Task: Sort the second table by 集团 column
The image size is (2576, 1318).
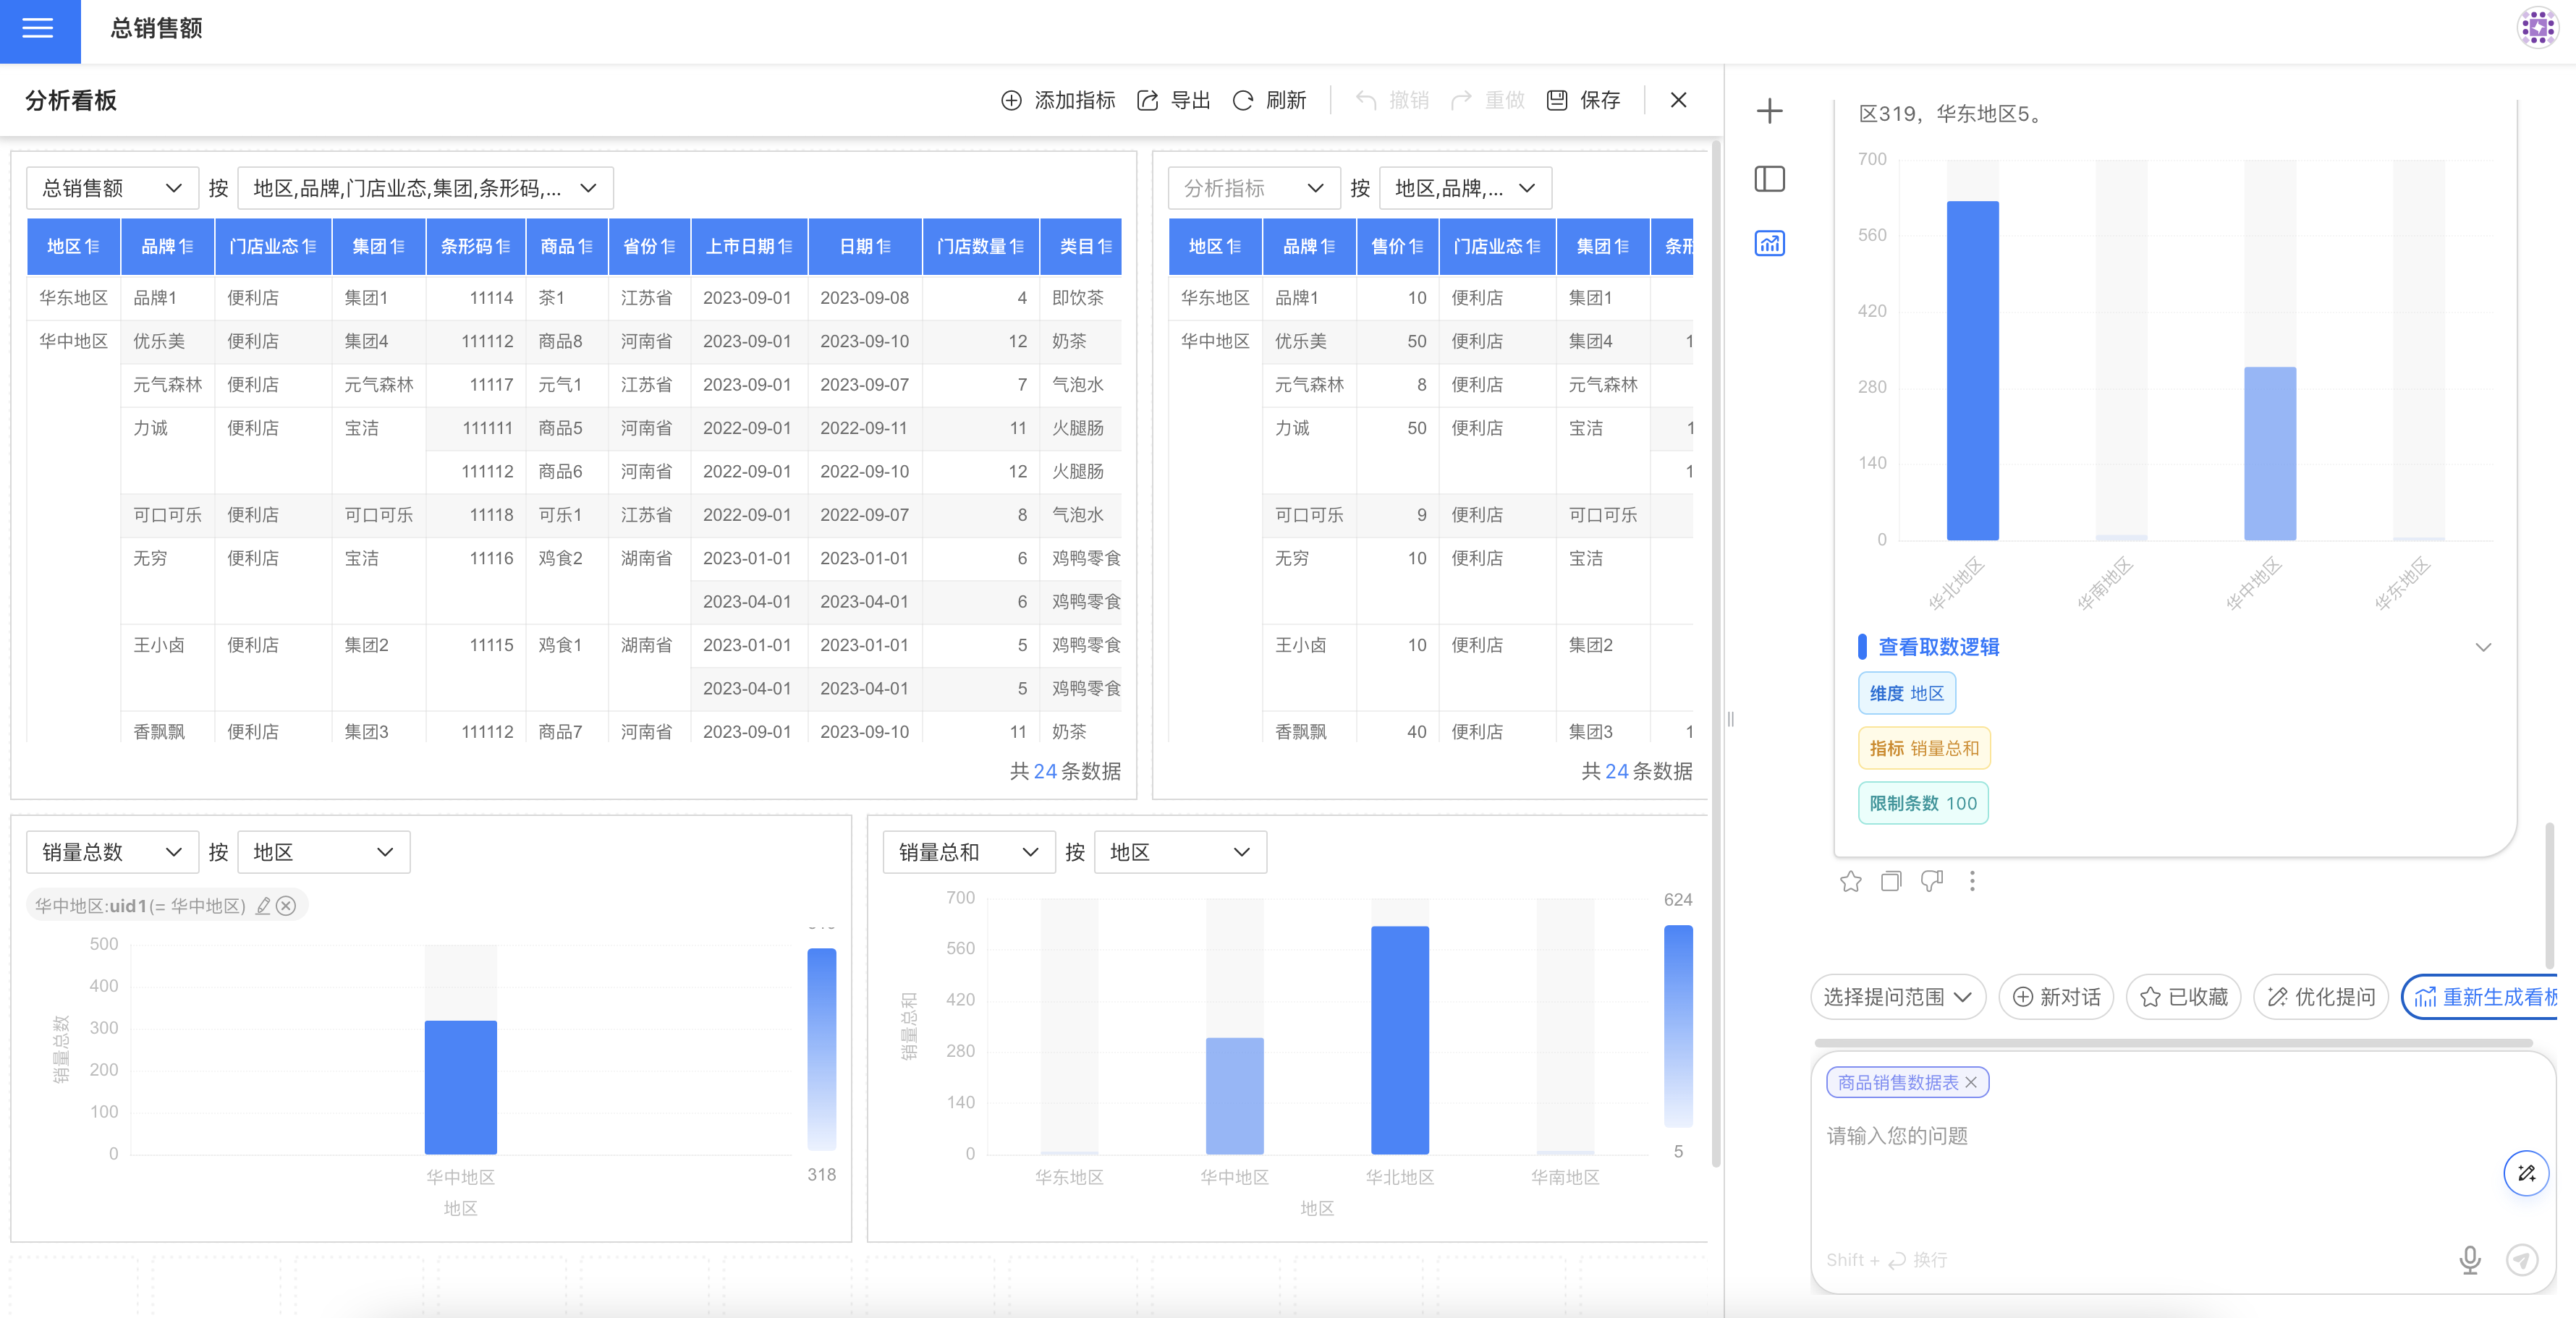Action: pos(1621,247)
